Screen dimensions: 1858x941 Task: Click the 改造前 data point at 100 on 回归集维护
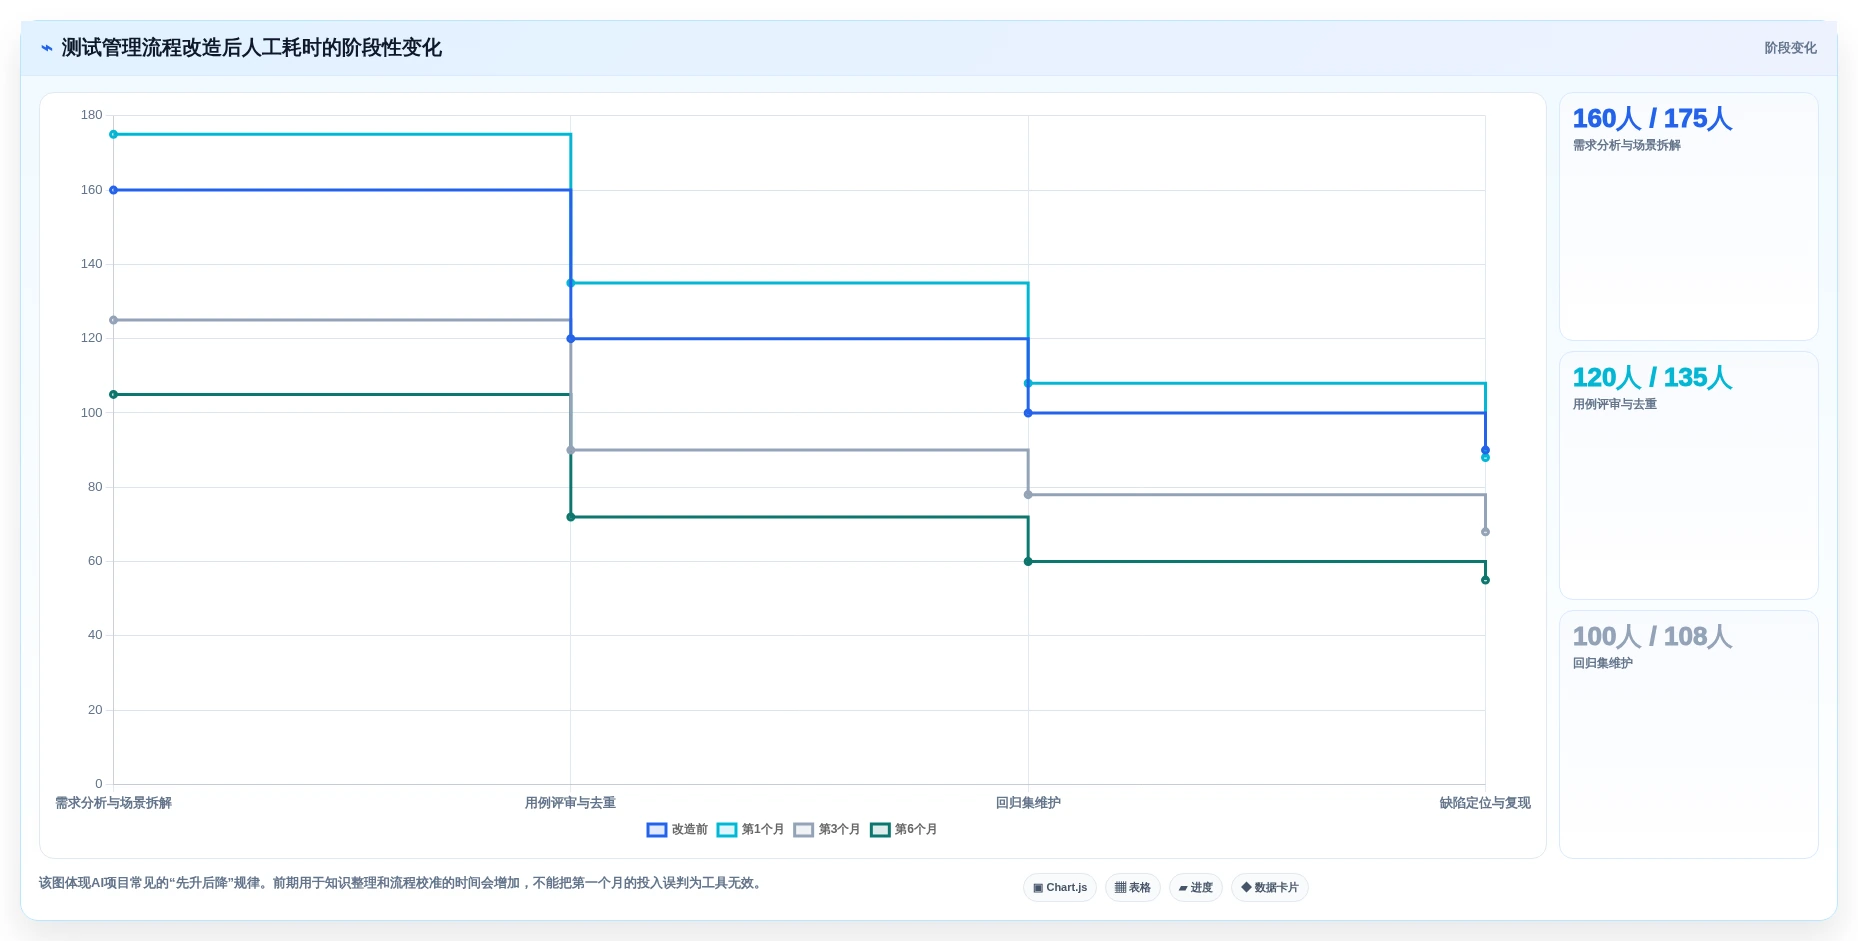click(1028, 413)
